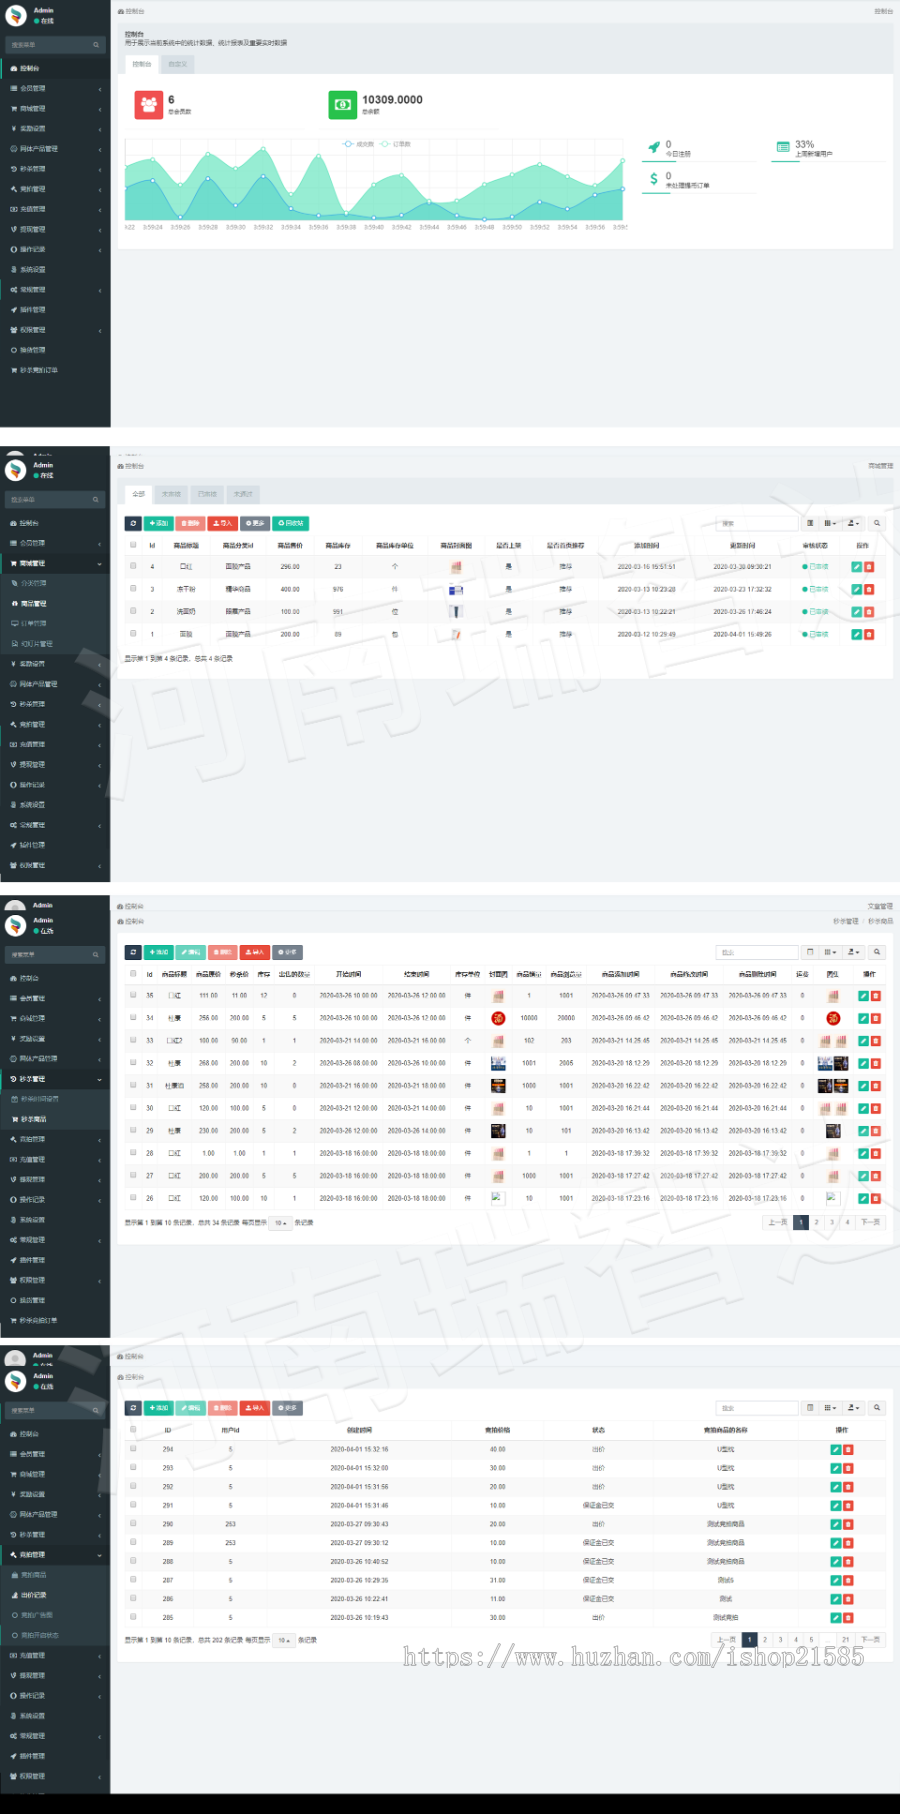Click the refresh icon above the Id 35 table
This screenshot has width=900, height=1814.
coord(133,952)
